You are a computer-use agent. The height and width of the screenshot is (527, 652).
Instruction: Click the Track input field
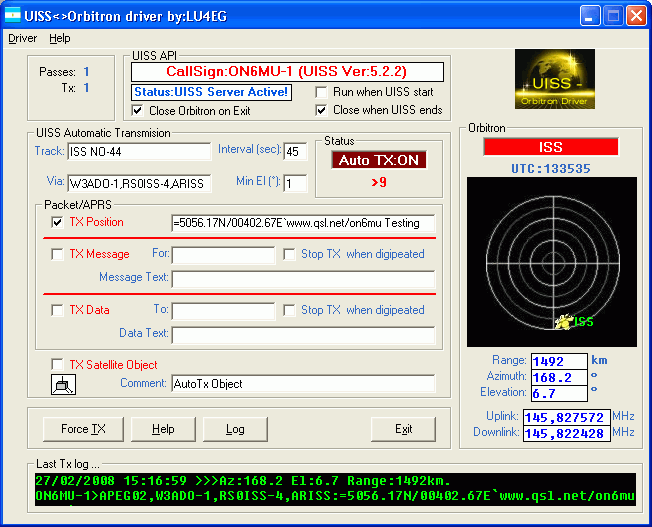[x=139, y=151]
